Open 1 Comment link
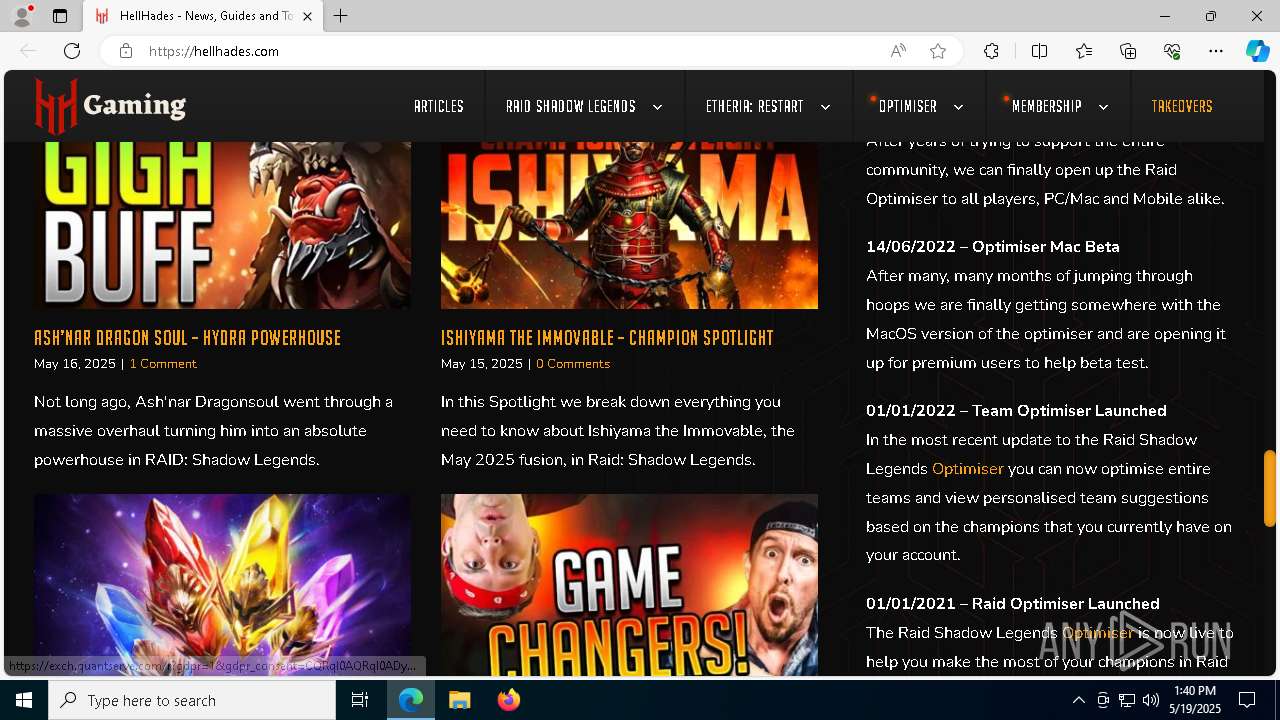Viewport: 1280px width, 720px height. click(163, 364)
